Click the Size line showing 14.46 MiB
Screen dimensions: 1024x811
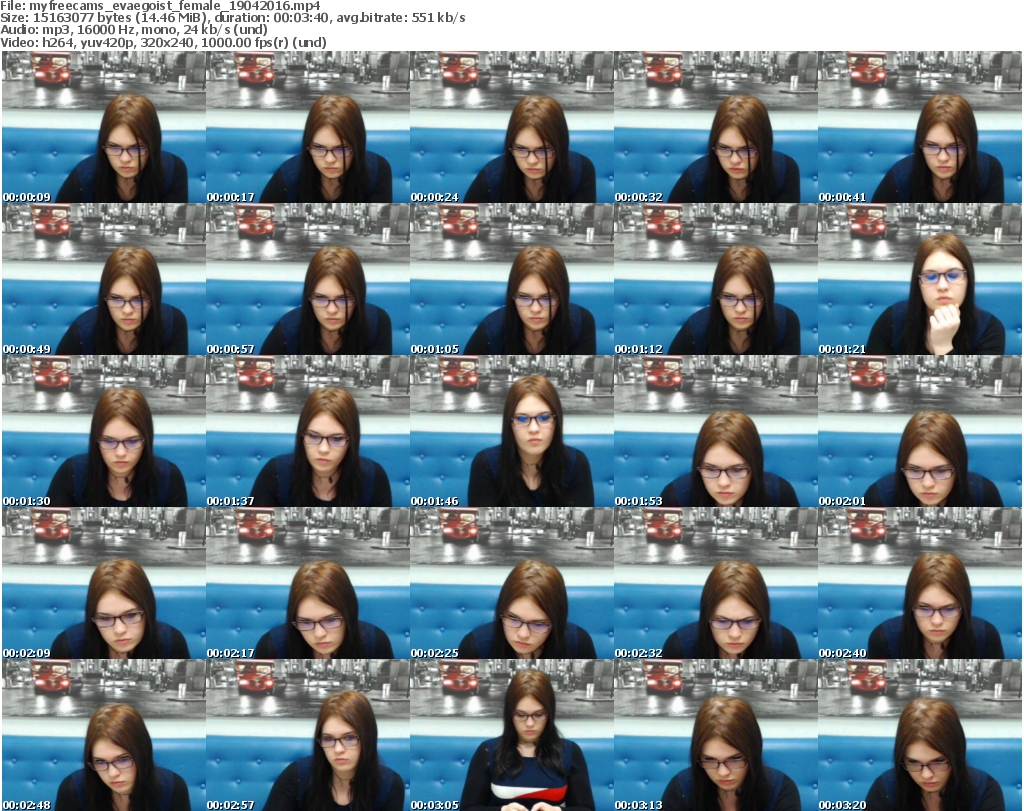pos(232,18)
